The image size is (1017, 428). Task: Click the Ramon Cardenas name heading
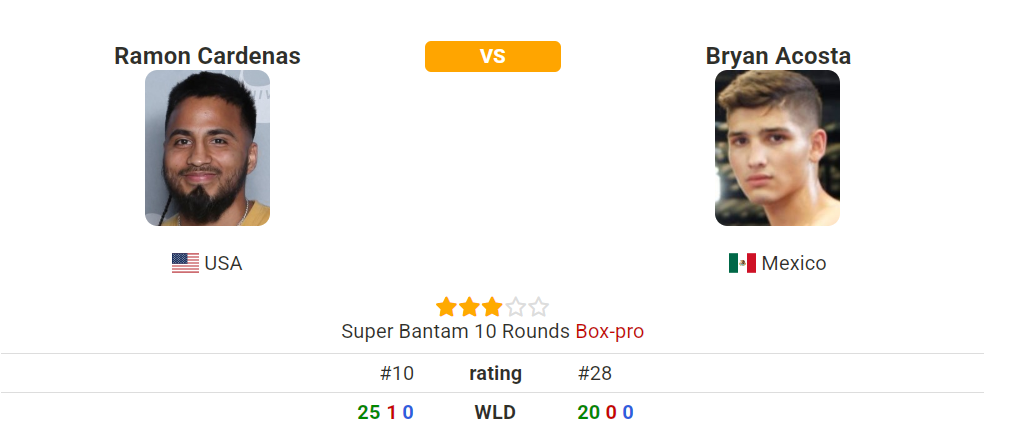(208, 56)
